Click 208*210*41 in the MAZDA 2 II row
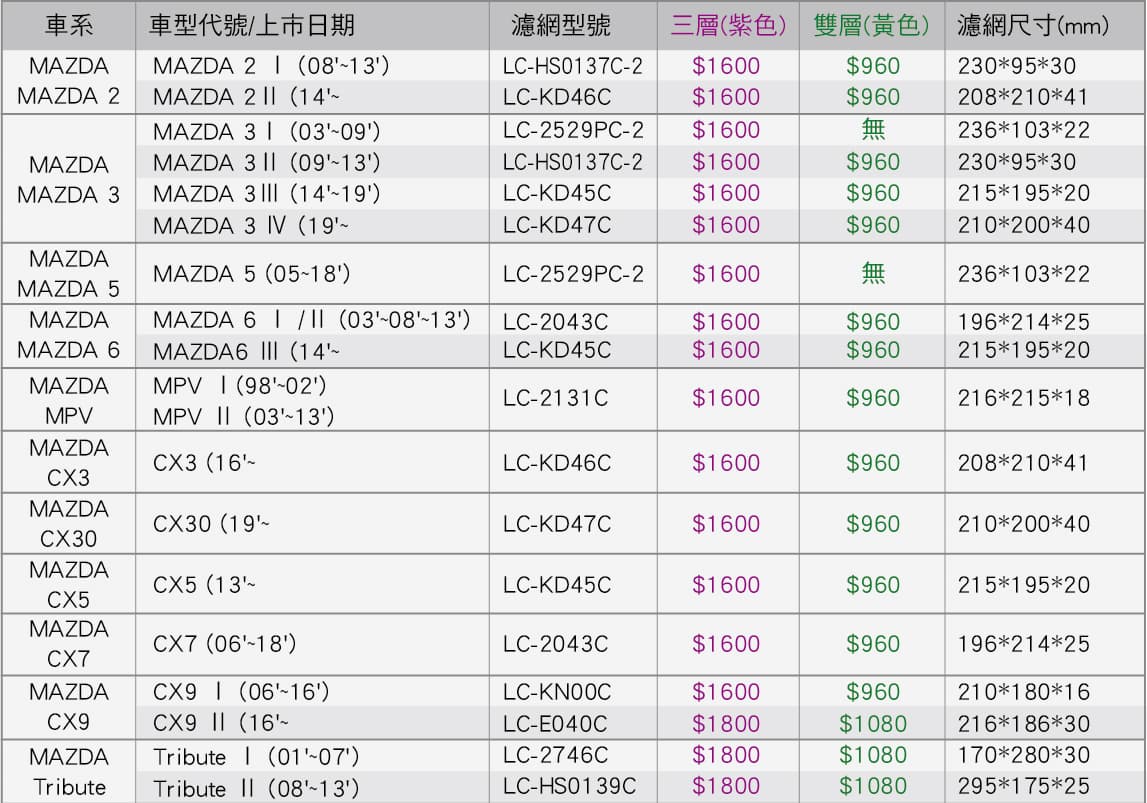 (1023, 97)
